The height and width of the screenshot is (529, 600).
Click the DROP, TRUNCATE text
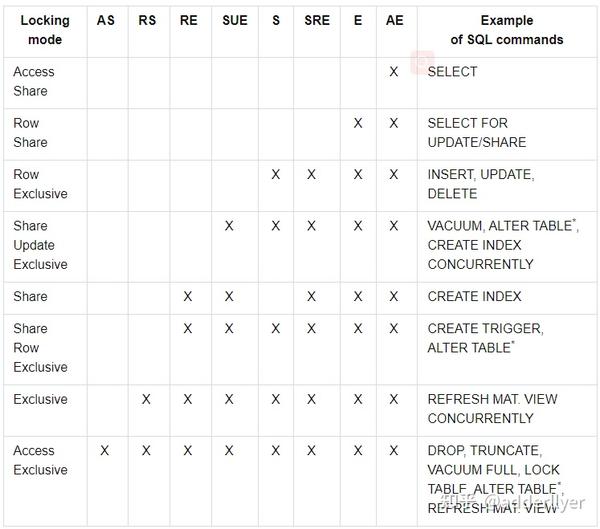point(483,451)
